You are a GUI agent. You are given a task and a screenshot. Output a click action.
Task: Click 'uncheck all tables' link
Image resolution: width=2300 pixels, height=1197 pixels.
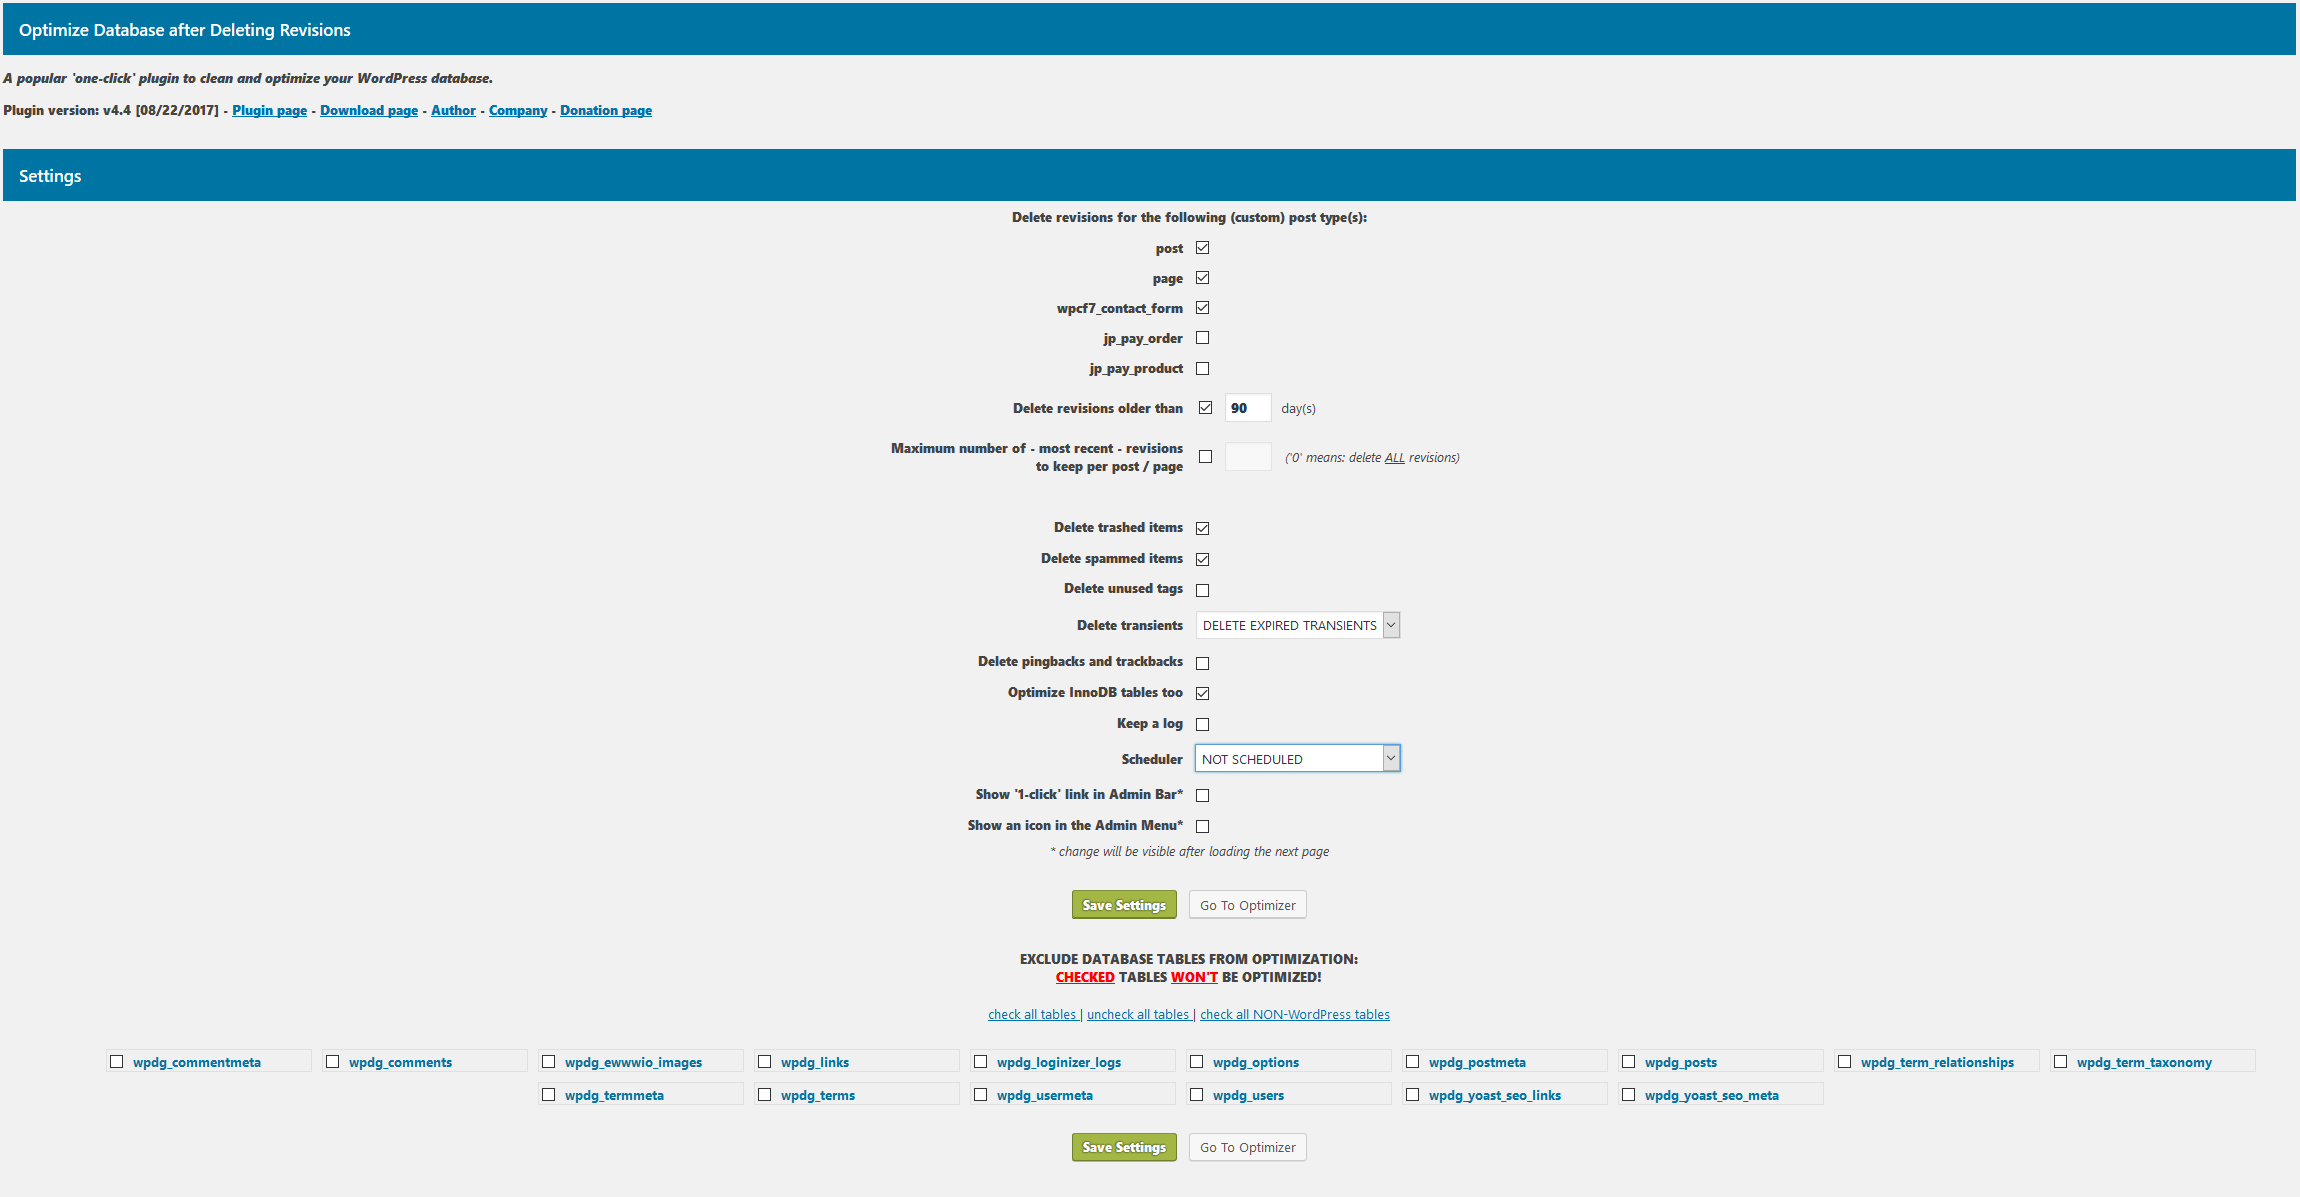(1138, 1014)
